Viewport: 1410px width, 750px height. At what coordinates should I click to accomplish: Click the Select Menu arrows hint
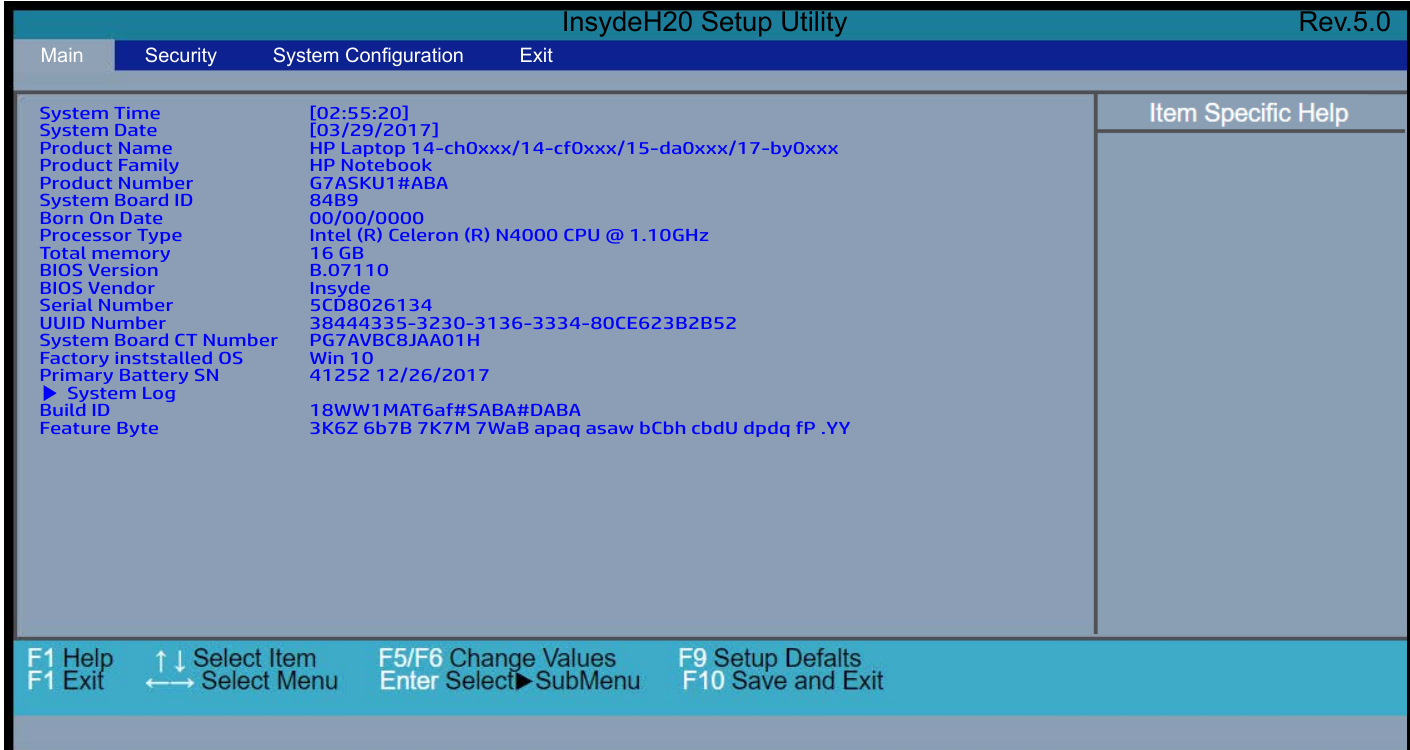click(241, 682)
